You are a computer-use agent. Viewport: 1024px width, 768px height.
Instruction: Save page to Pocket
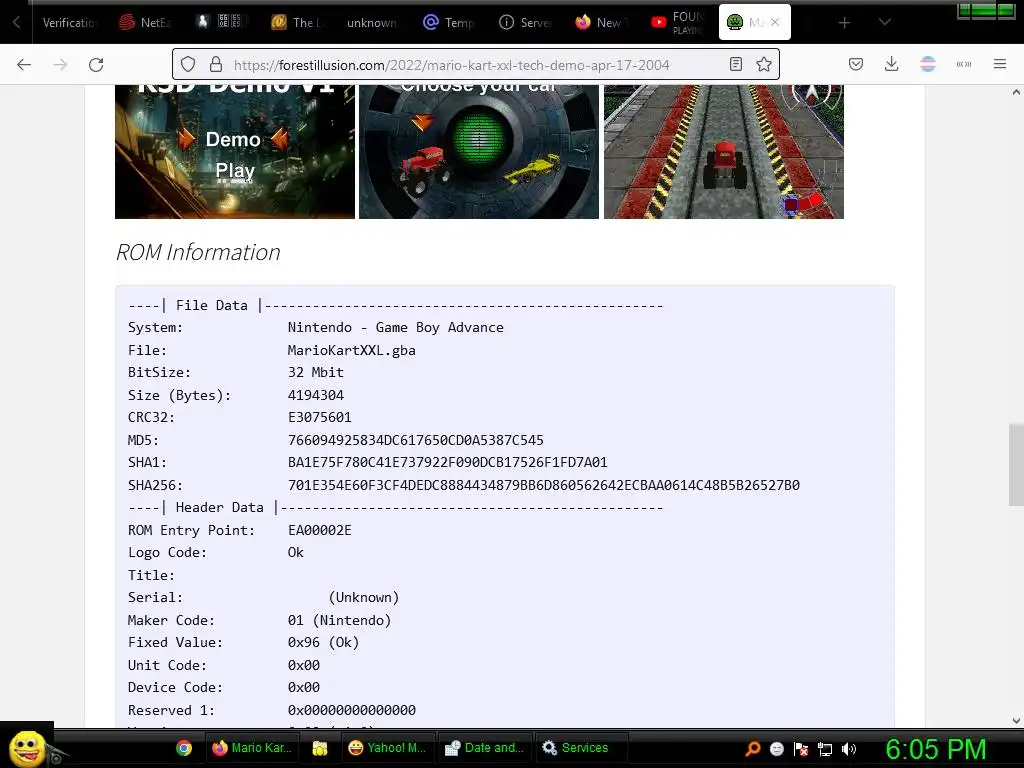[x=856, y=64]
